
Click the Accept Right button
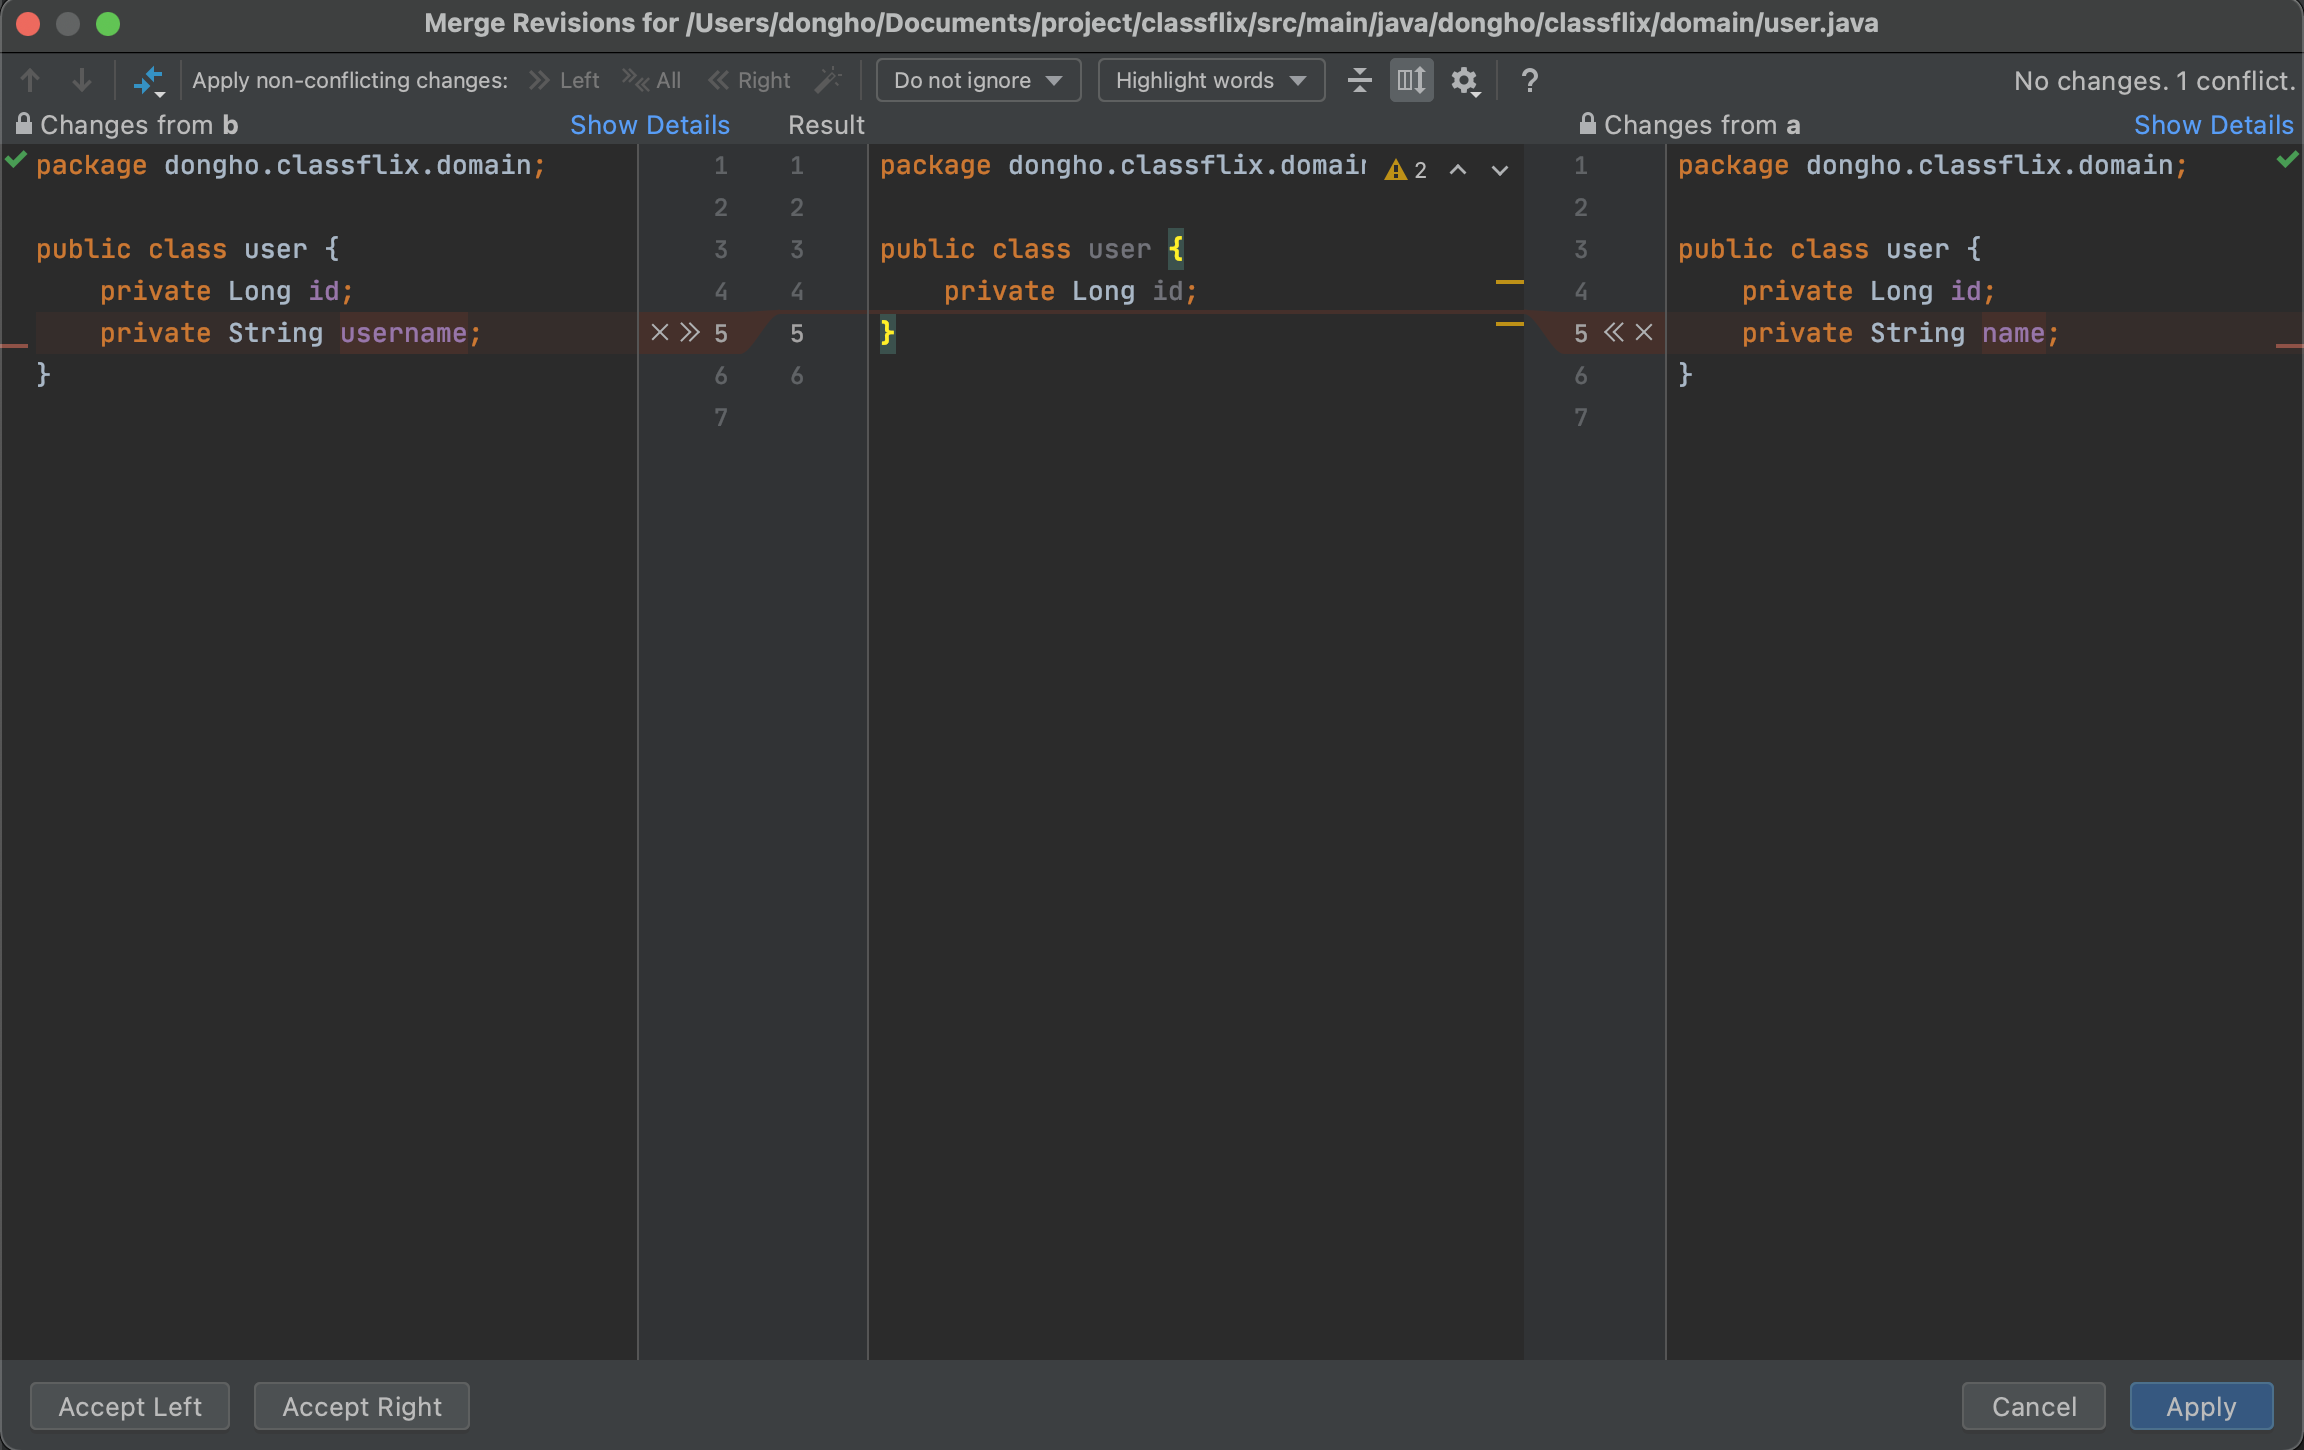tap(361, 1406)
